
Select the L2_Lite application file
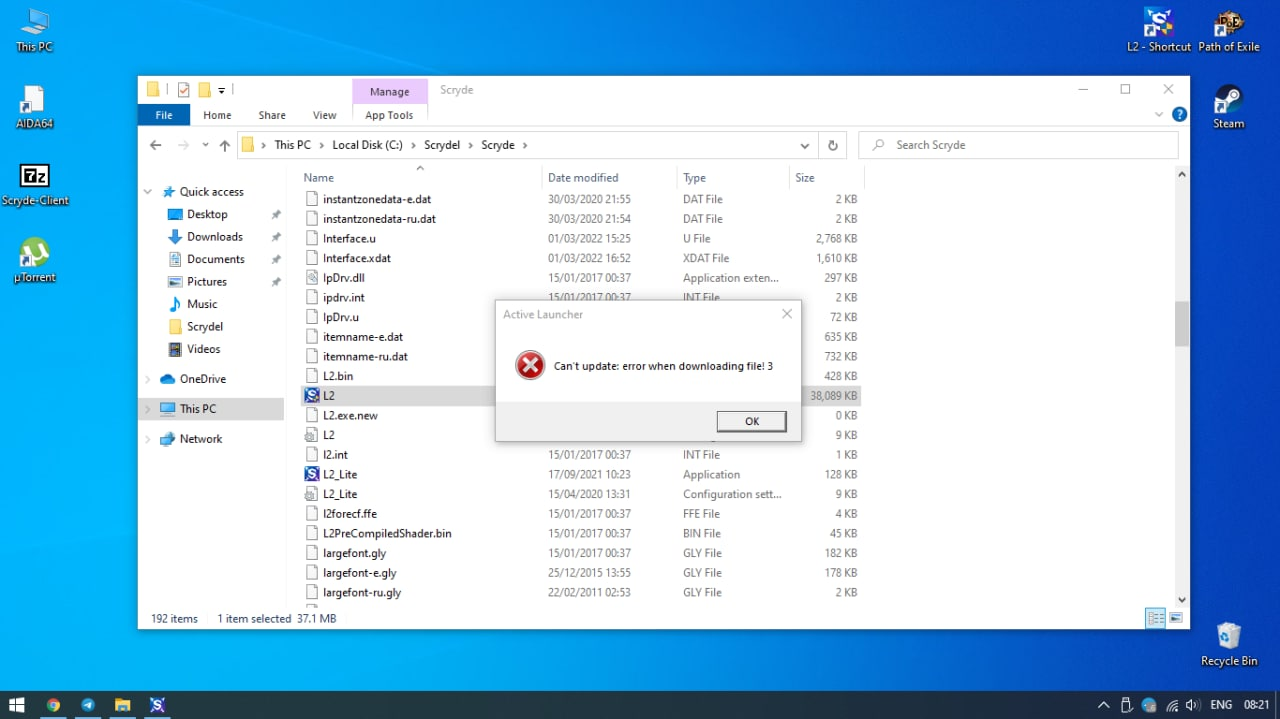340,474
